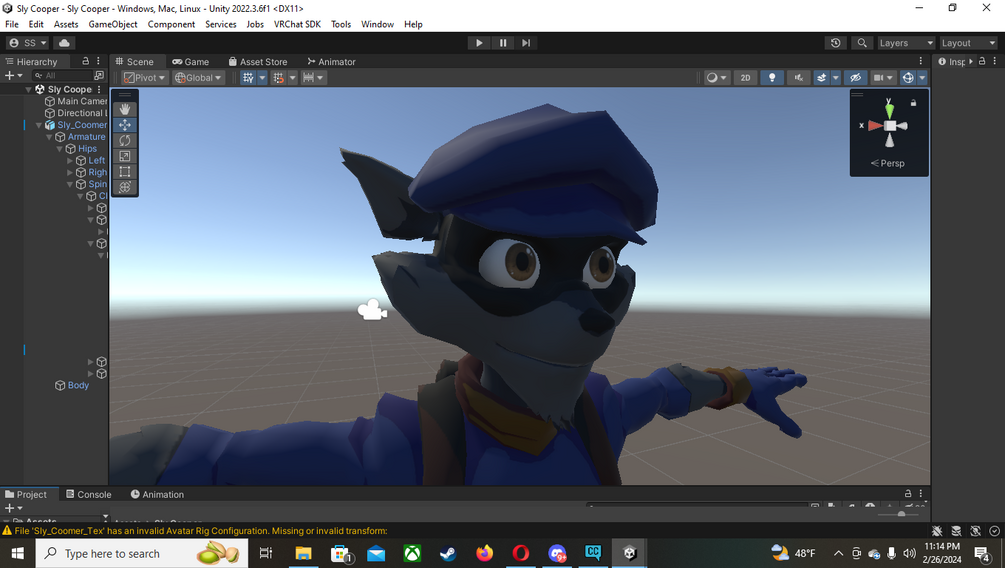The height and width of the screenshot is (568, 1005).
Task: Toggle 2D scene view mode
Action: click(x=745, y=78)
